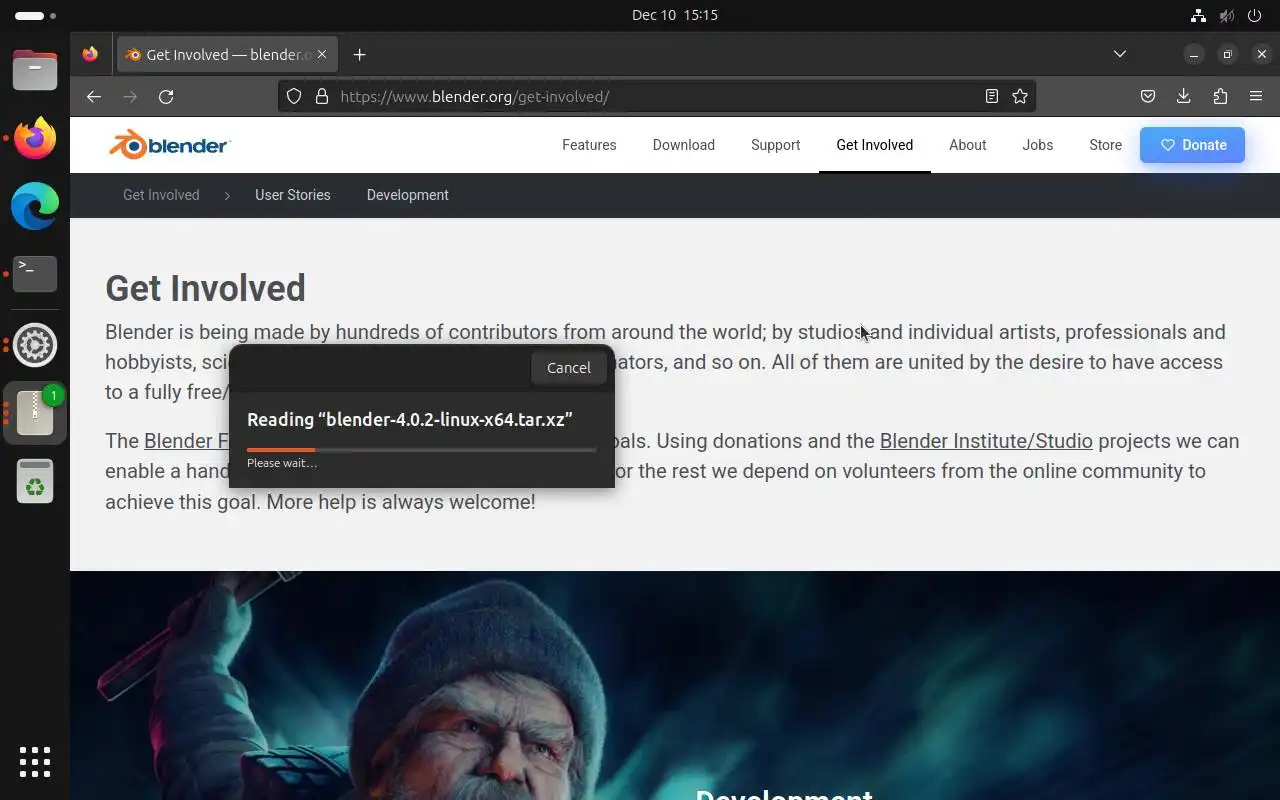
Task: Open Terminal from the dock
Action: pos(35,274)
